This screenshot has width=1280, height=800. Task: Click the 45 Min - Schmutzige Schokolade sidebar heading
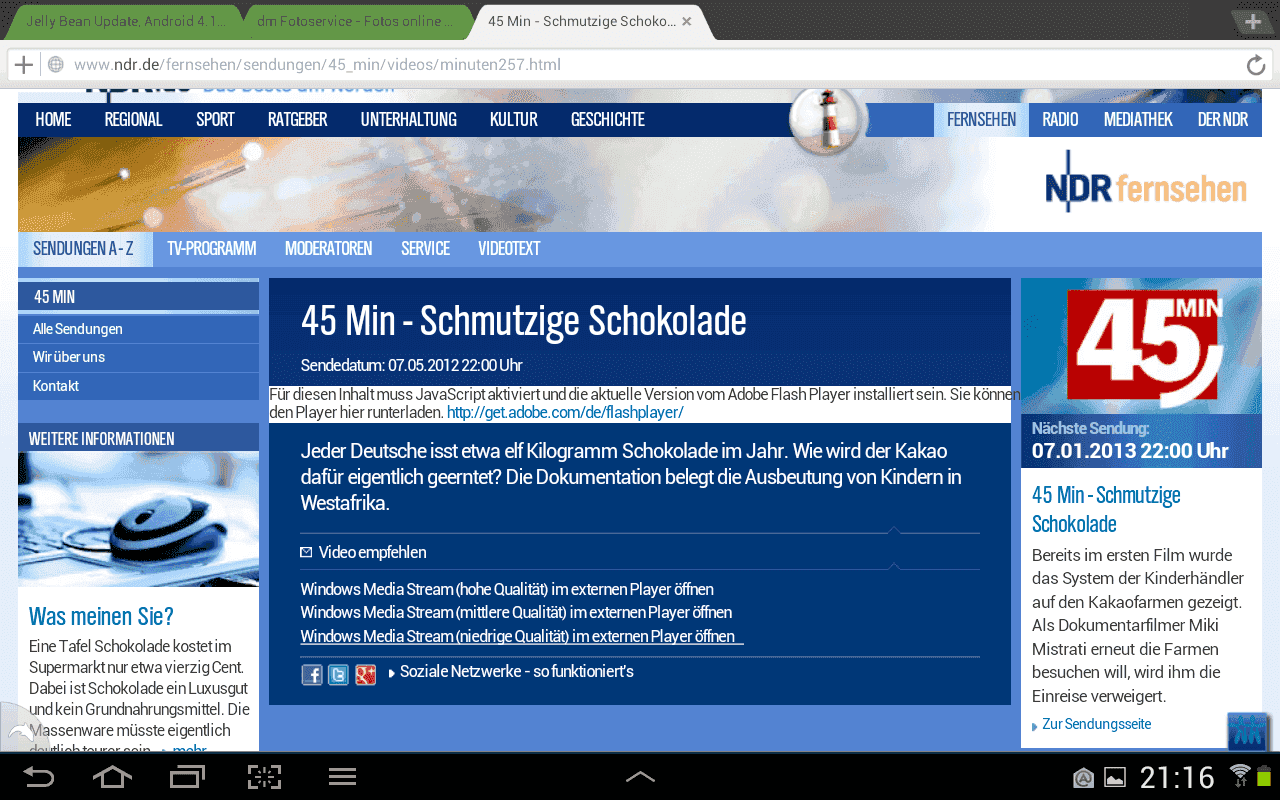[x=1106, y=509]
